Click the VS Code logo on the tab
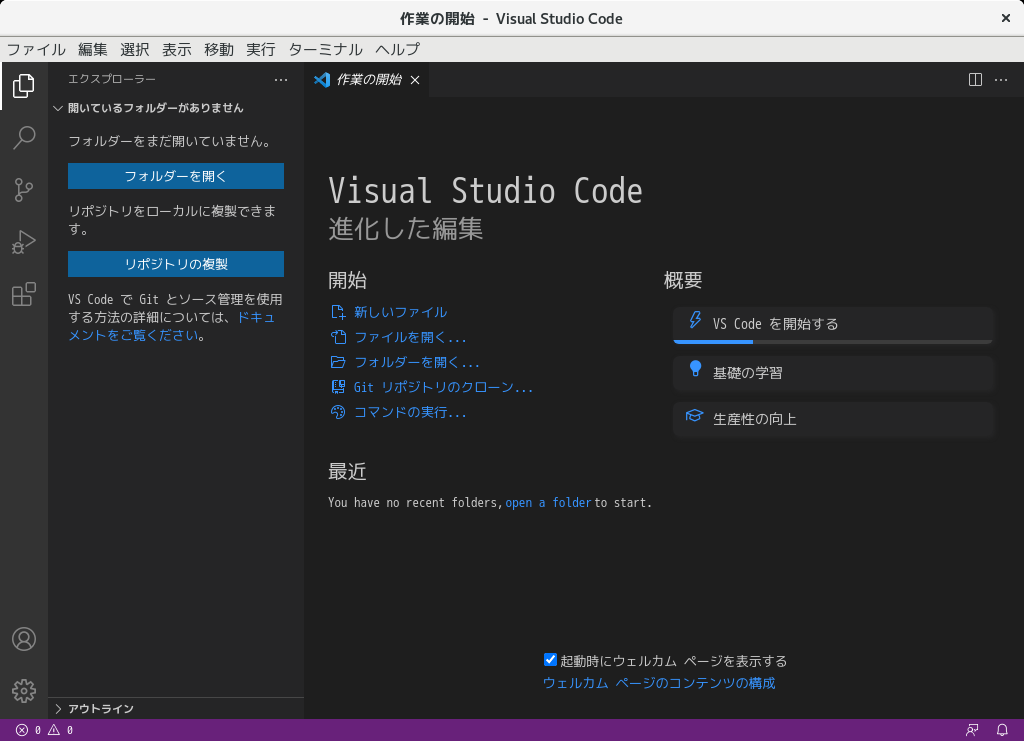Image resolution: width=1024 pixels, height=741 pixels. [x=322, y=80]
